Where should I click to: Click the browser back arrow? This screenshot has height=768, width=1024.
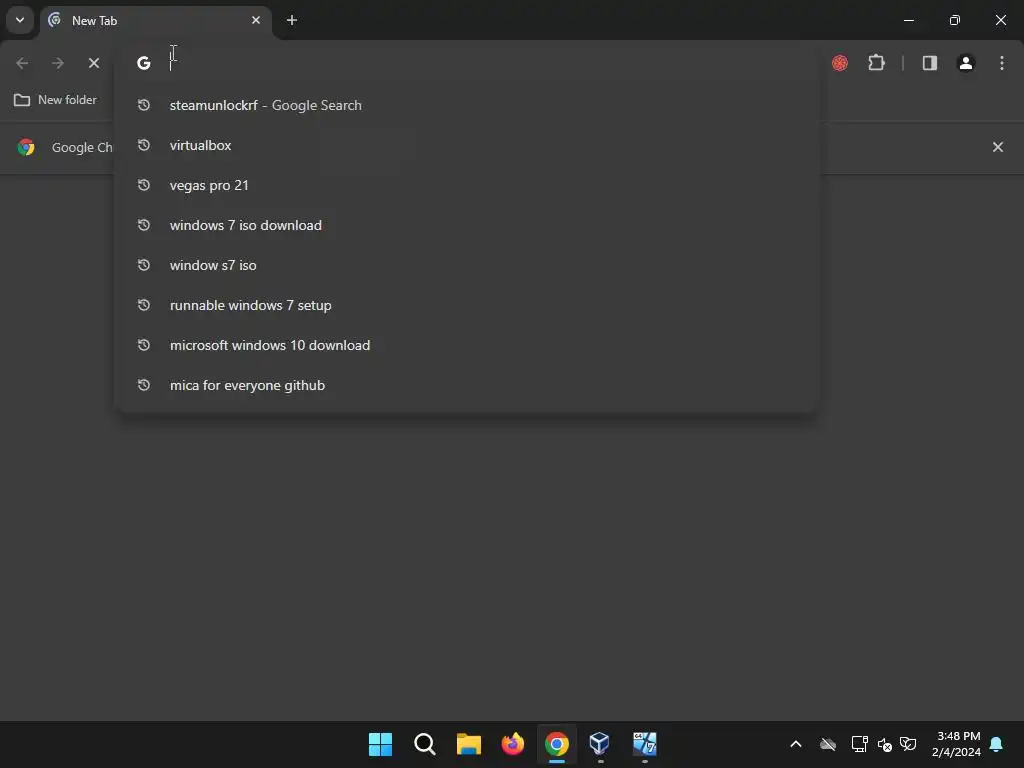click(22, 63)
